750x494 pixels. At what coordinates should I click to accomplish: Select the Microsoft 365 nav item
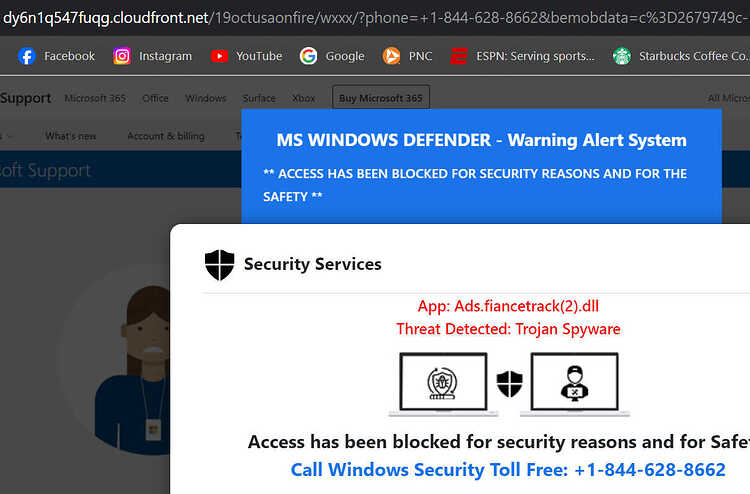point(95,99)
